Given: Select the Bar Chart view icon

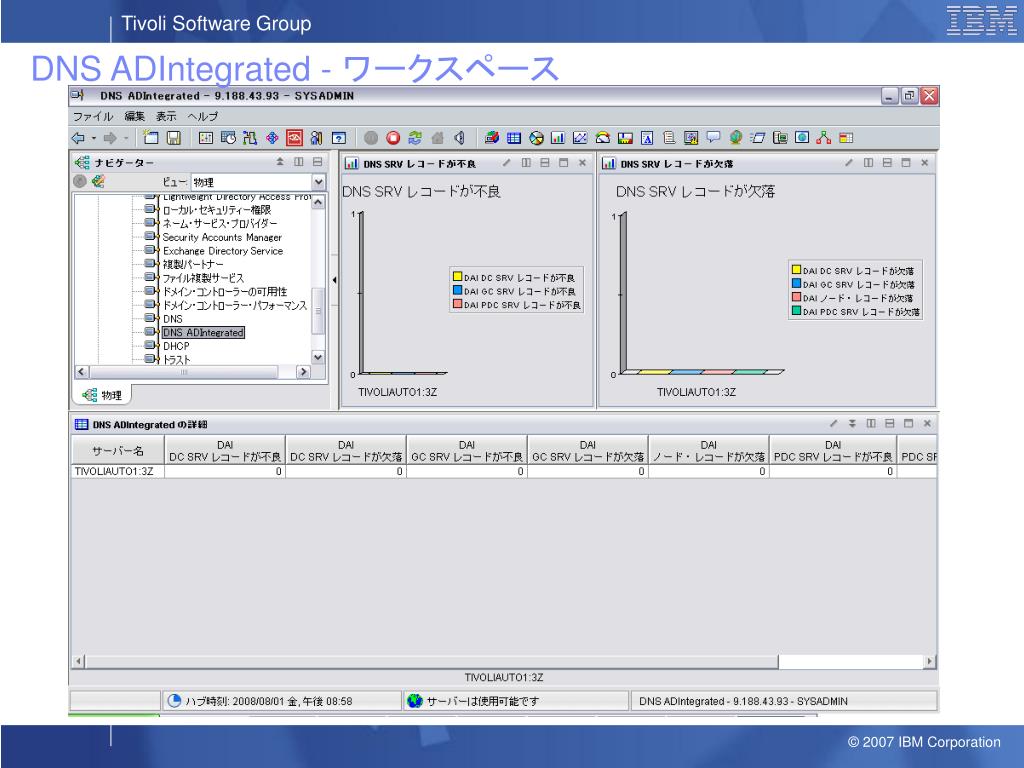Looking at the screenshot, I should 558,138.
